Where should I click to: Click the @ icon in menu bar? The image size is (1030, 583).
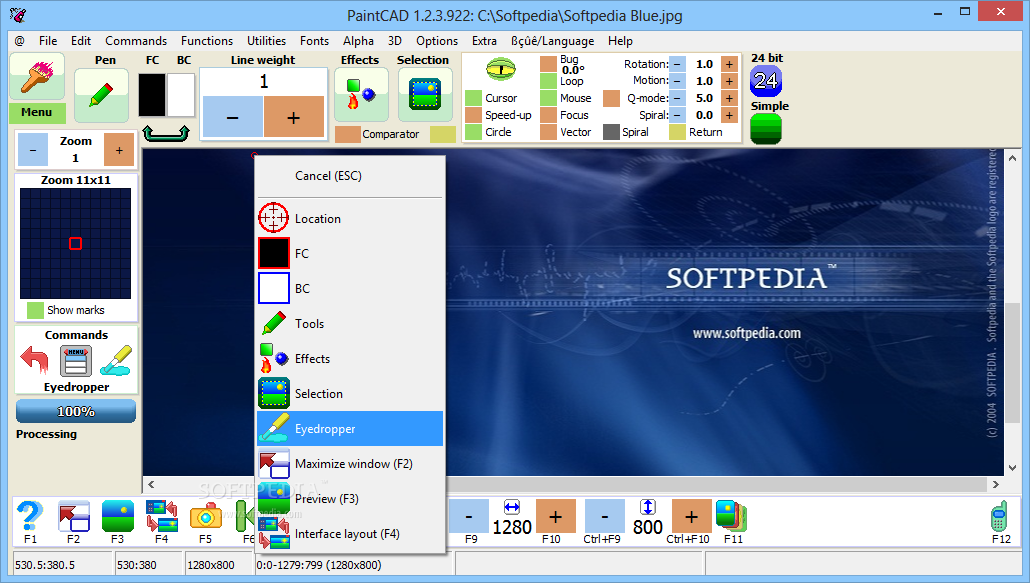20,41
